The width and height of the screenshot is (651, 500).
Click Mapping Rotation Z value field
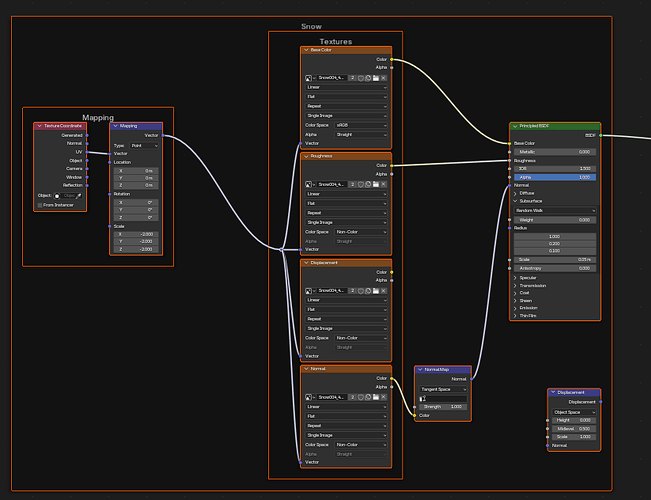pyautogui.click(x=136, y=218)
